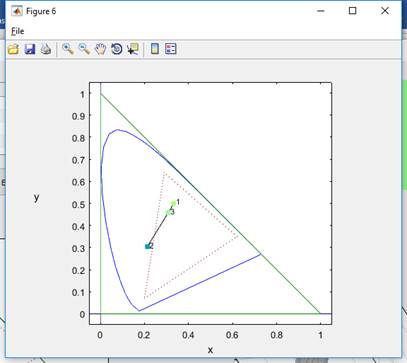Insert a legend using the toolbar icon

pyautogui.click(x=171, y=49)
